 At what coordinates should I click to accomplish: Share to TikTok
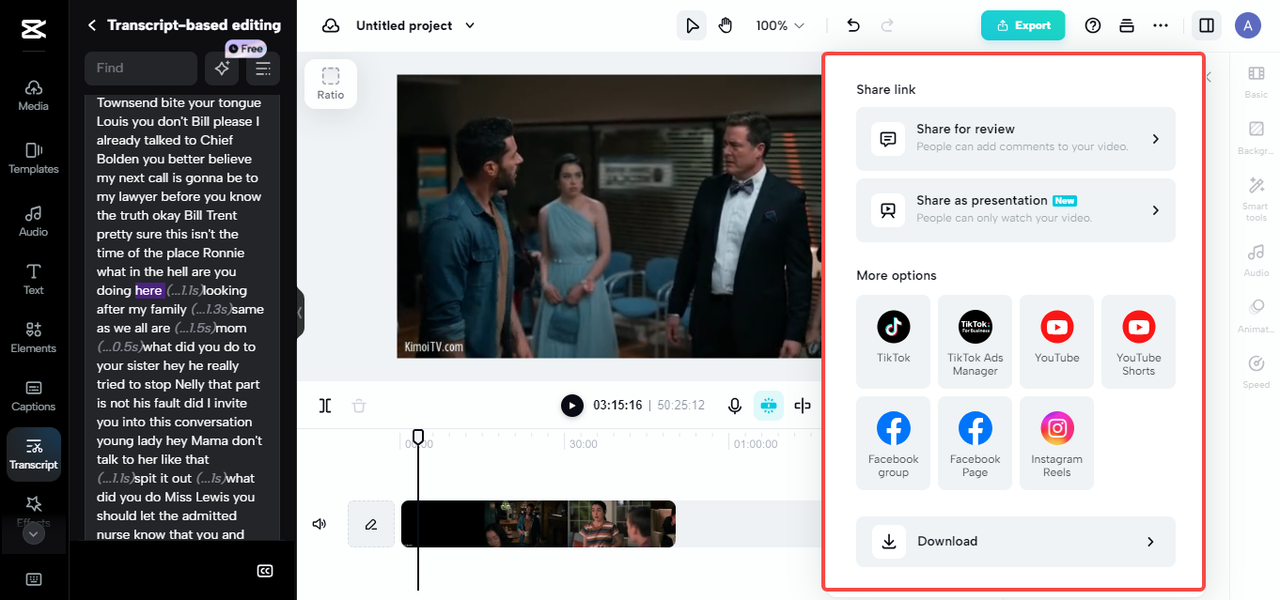(x=894, y=341)
